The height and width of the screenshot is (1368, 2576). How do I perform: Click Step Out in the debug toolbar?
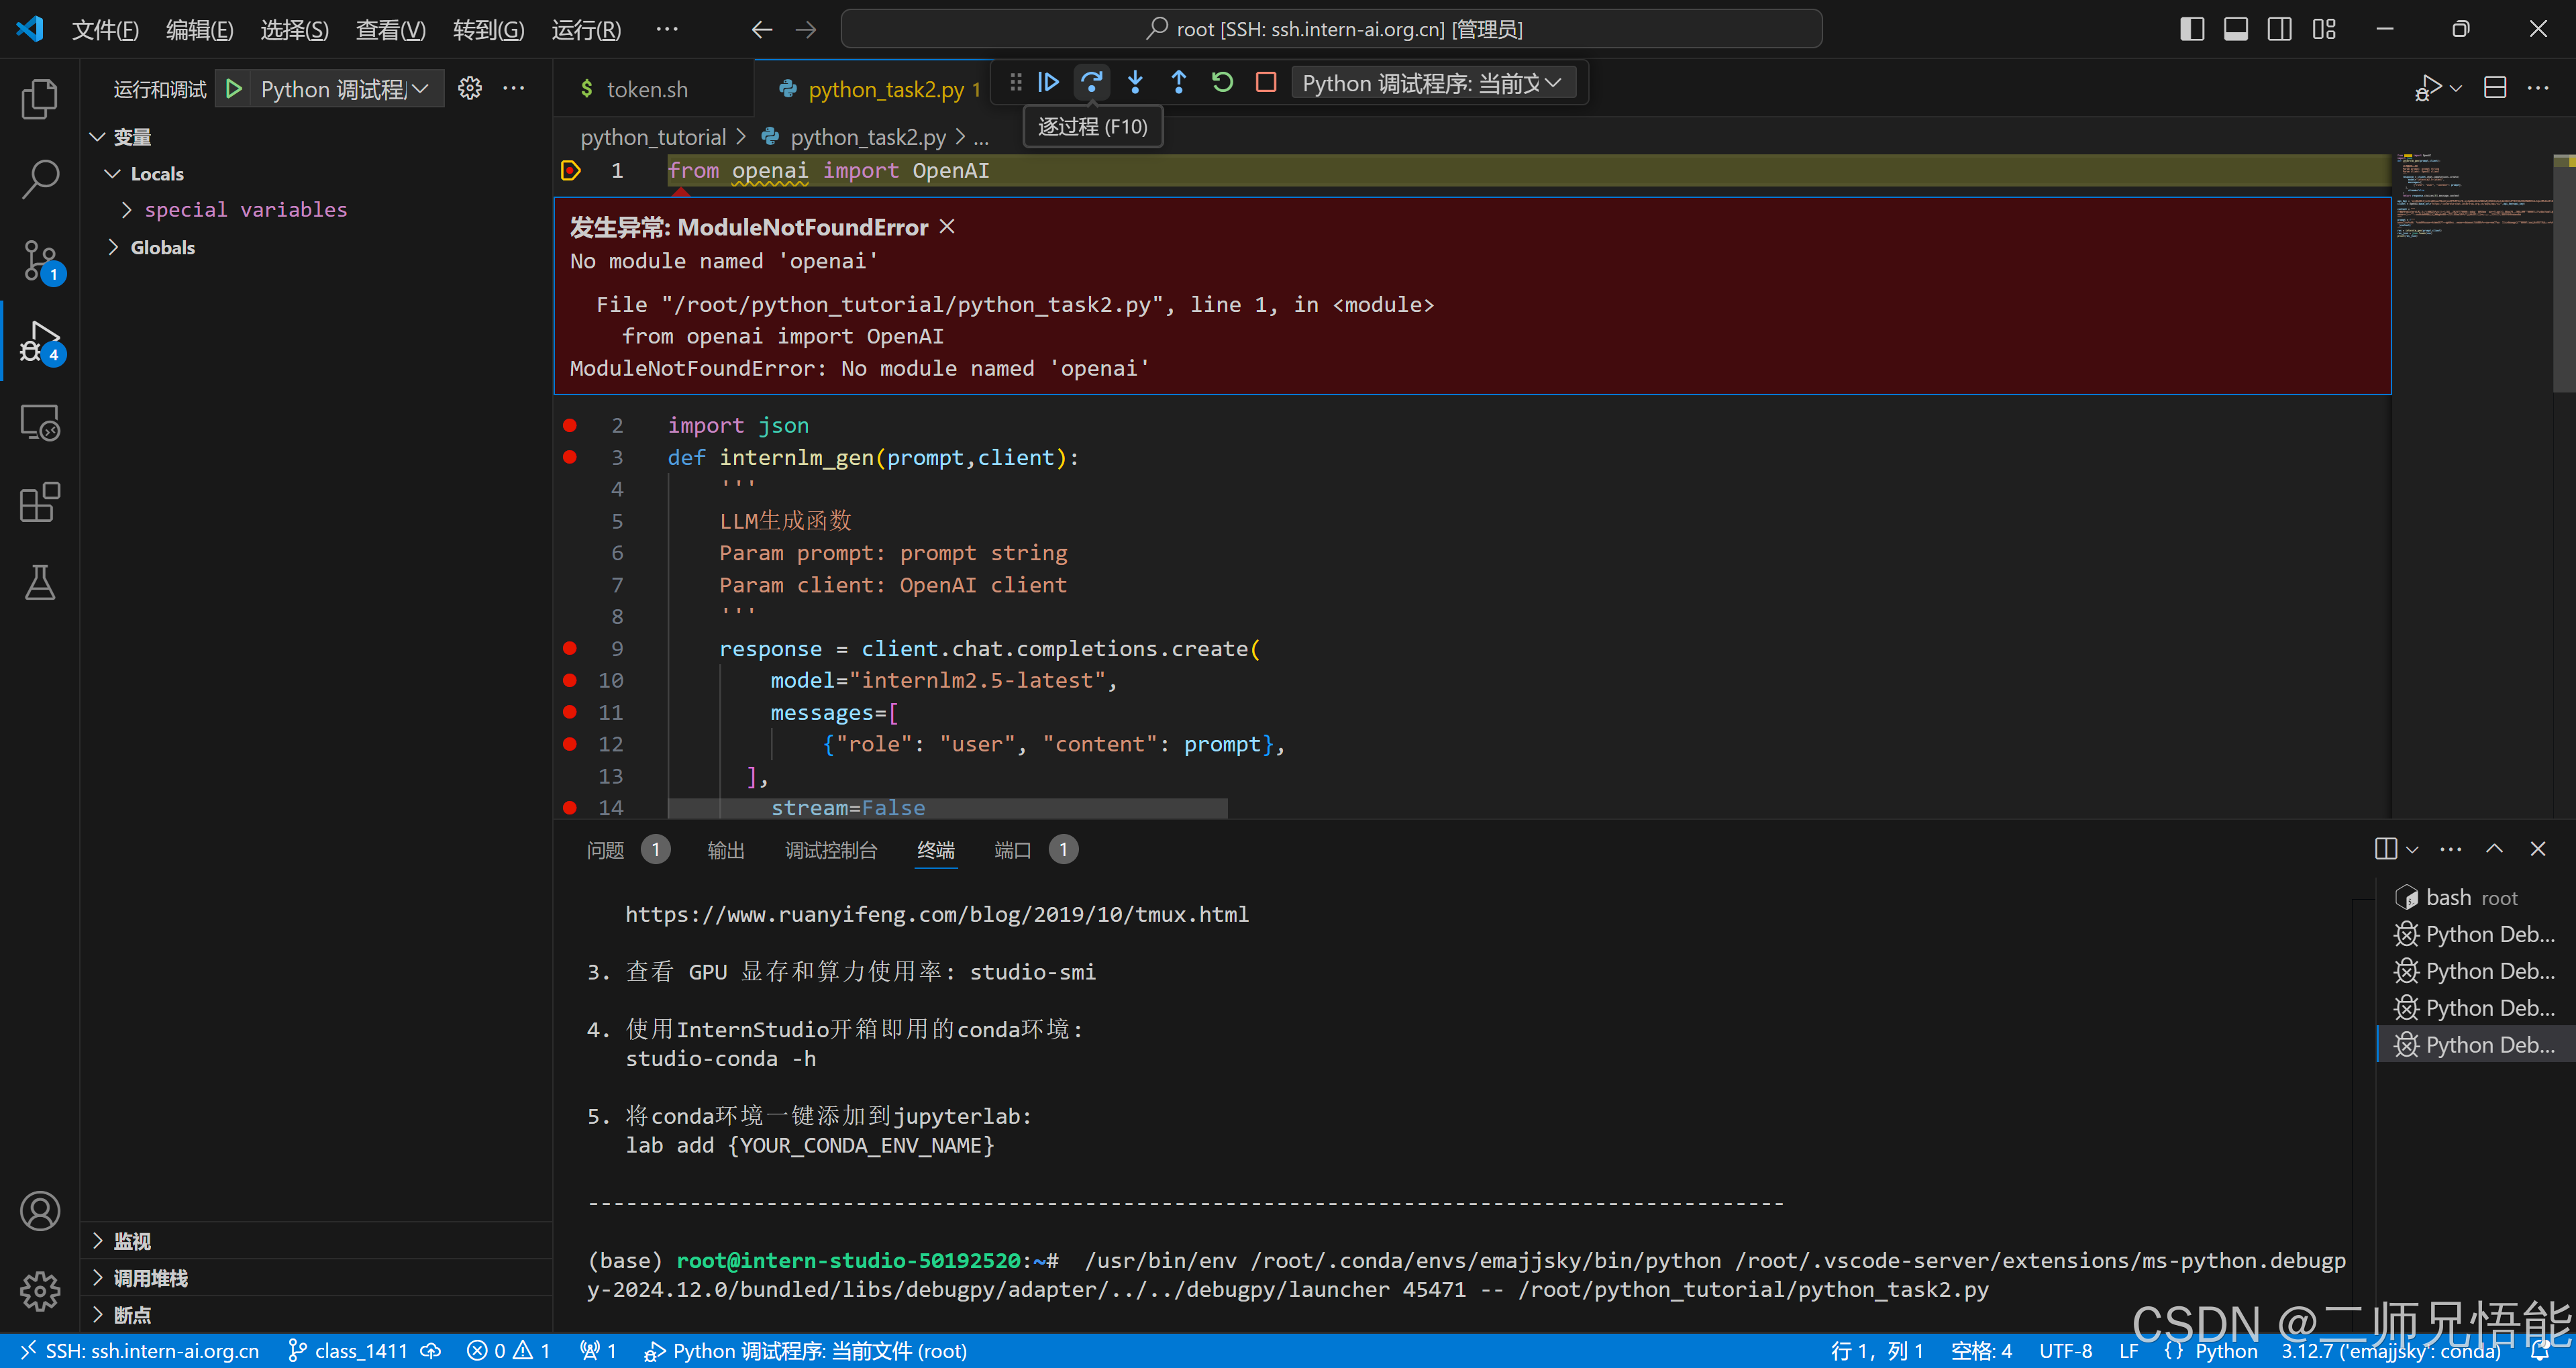(1179, 83)
